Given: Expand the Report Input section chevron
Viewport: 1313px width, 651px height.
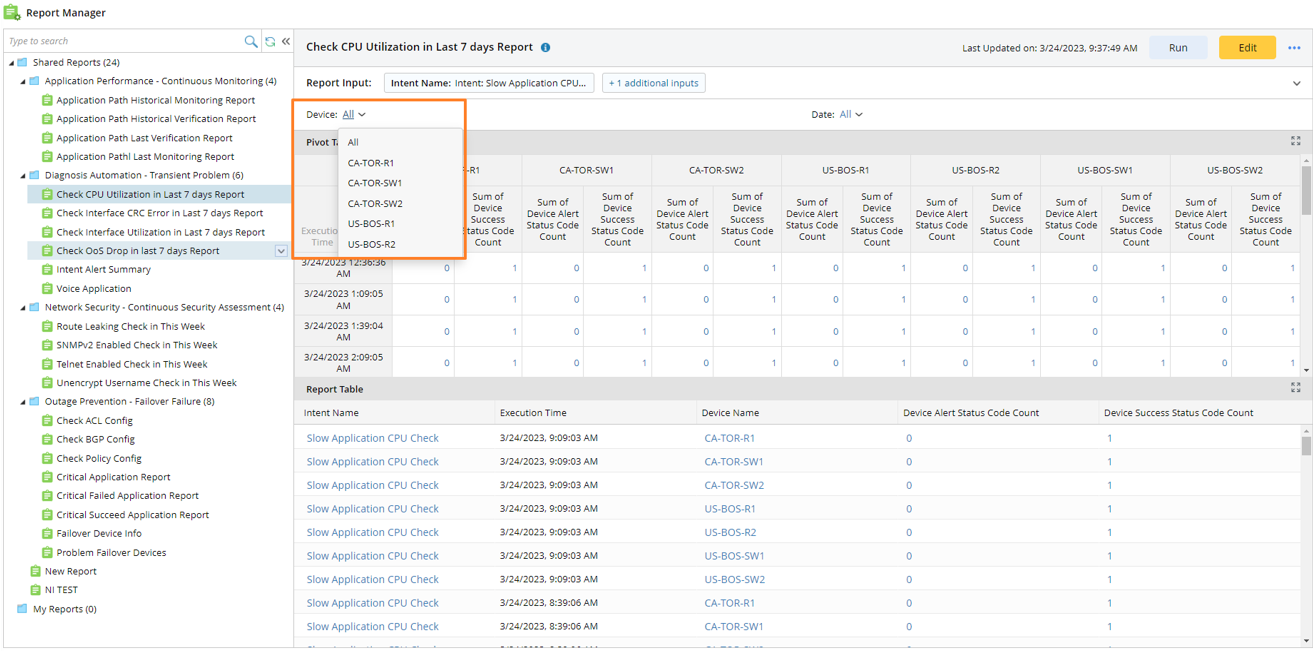Looking at the screenshot, I should point(1296,84).
